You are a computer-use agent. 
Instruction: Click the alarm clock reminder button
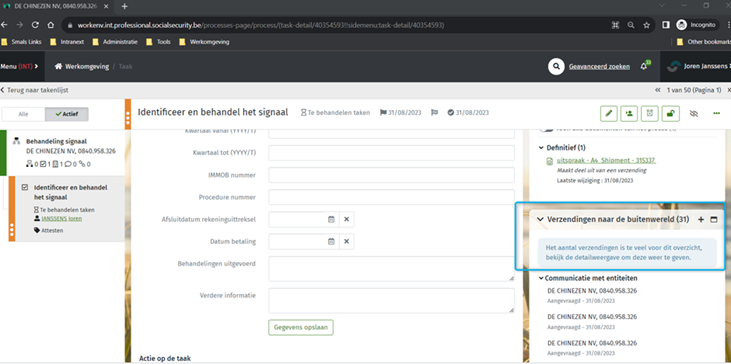(x=650, y=113)
